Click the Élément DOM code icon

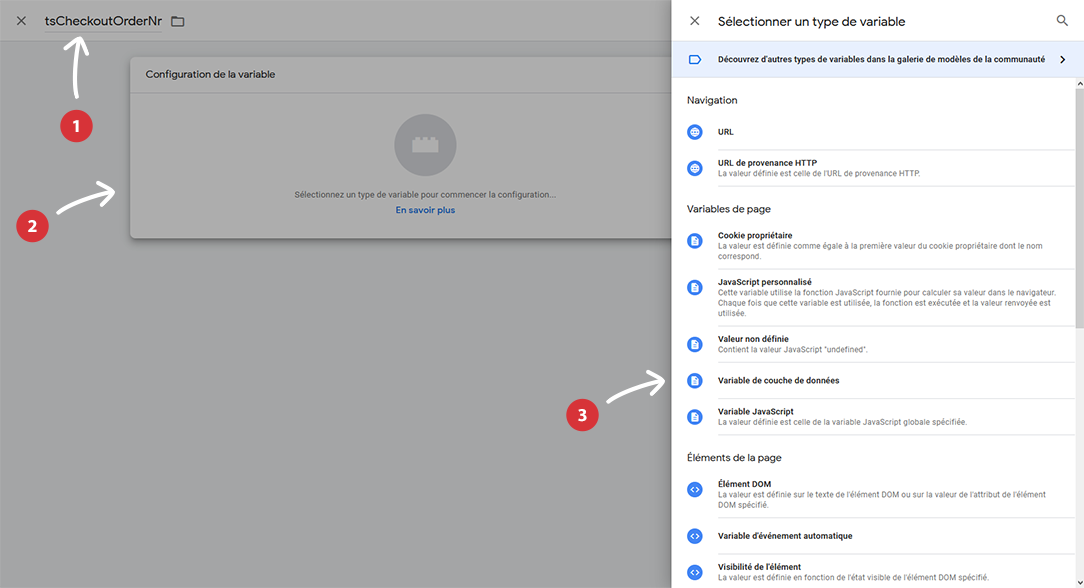click(695, 489)
